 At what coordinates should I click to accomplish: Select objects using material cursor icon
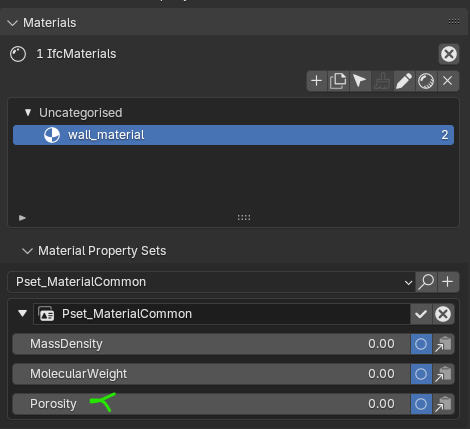click(x=360, y=81)
